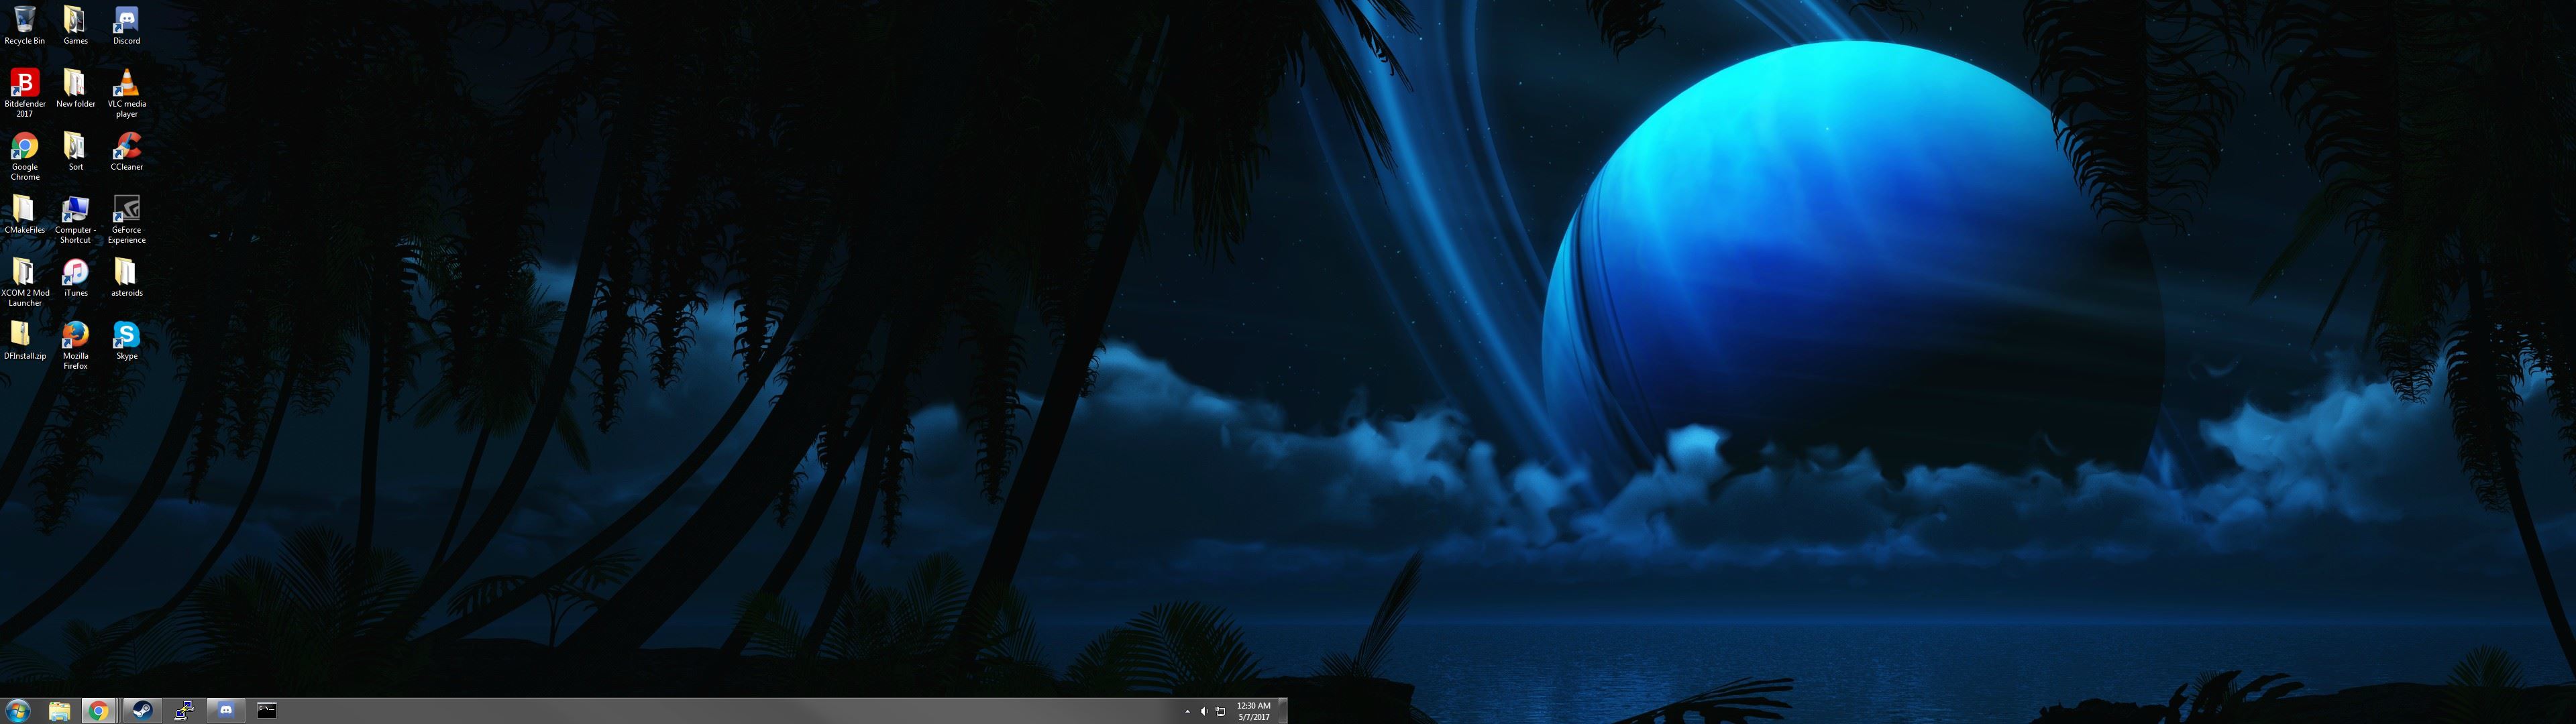Click the Skype desktop shortcut
This screenshot has width=2576, height=724.
126,336
